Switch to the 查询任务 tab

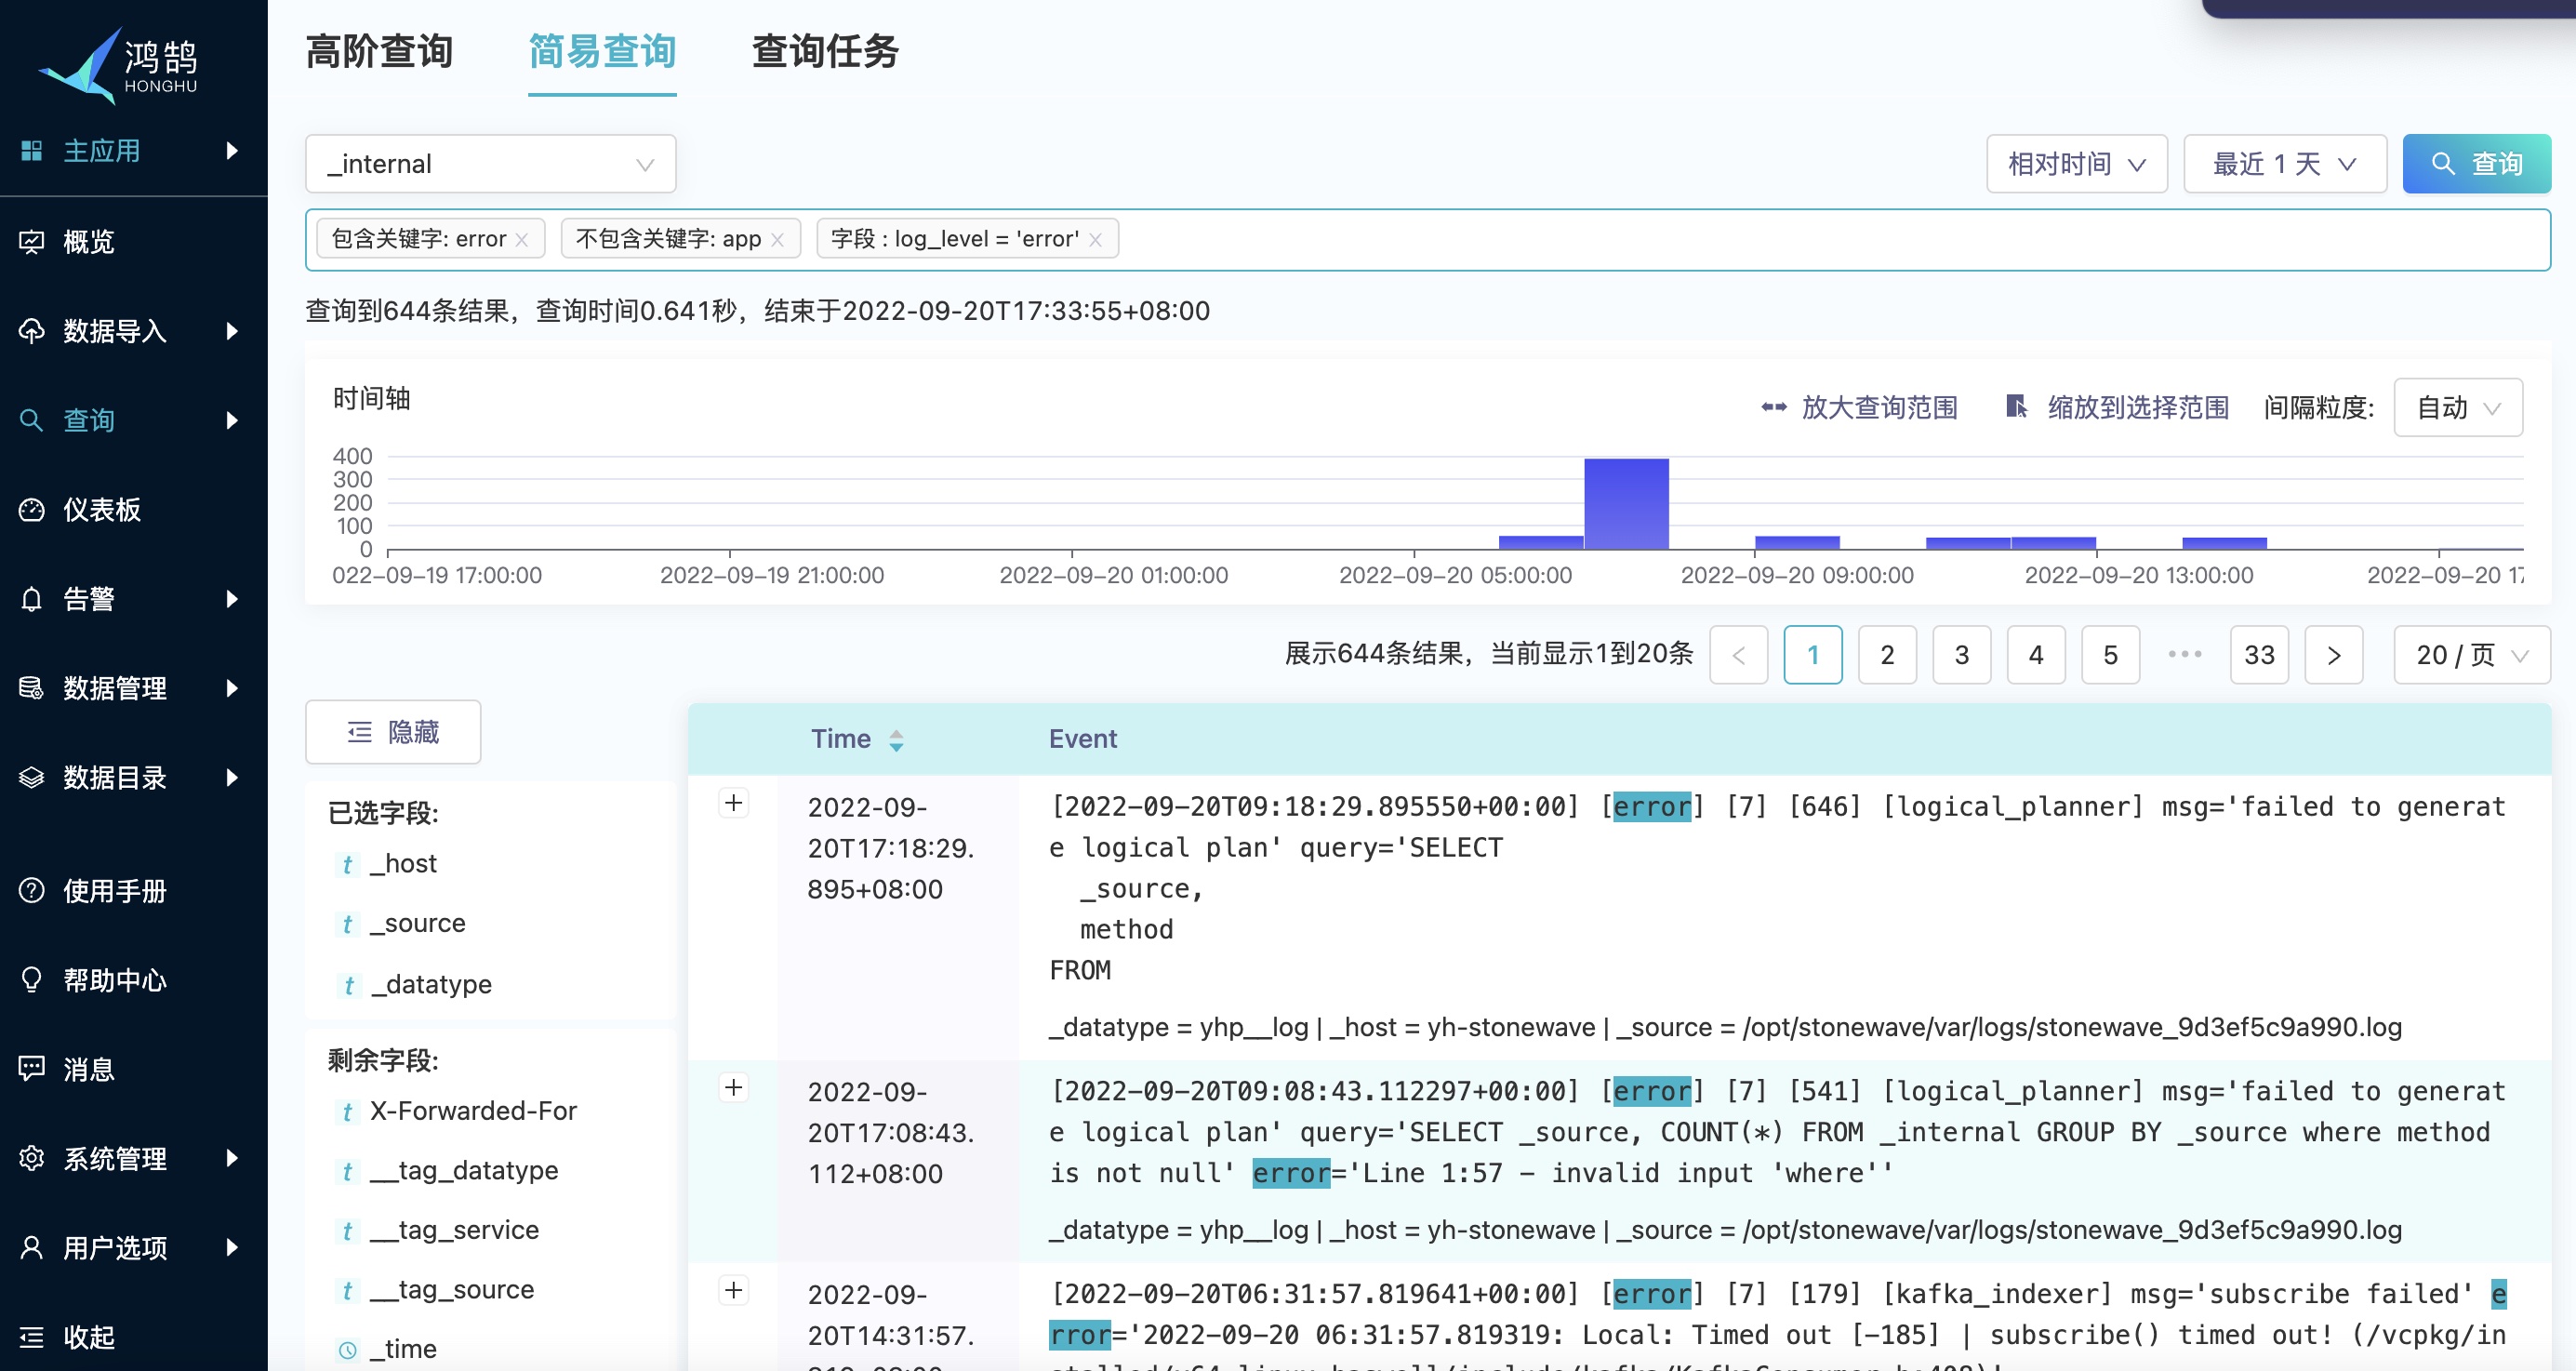click(825, 52)
